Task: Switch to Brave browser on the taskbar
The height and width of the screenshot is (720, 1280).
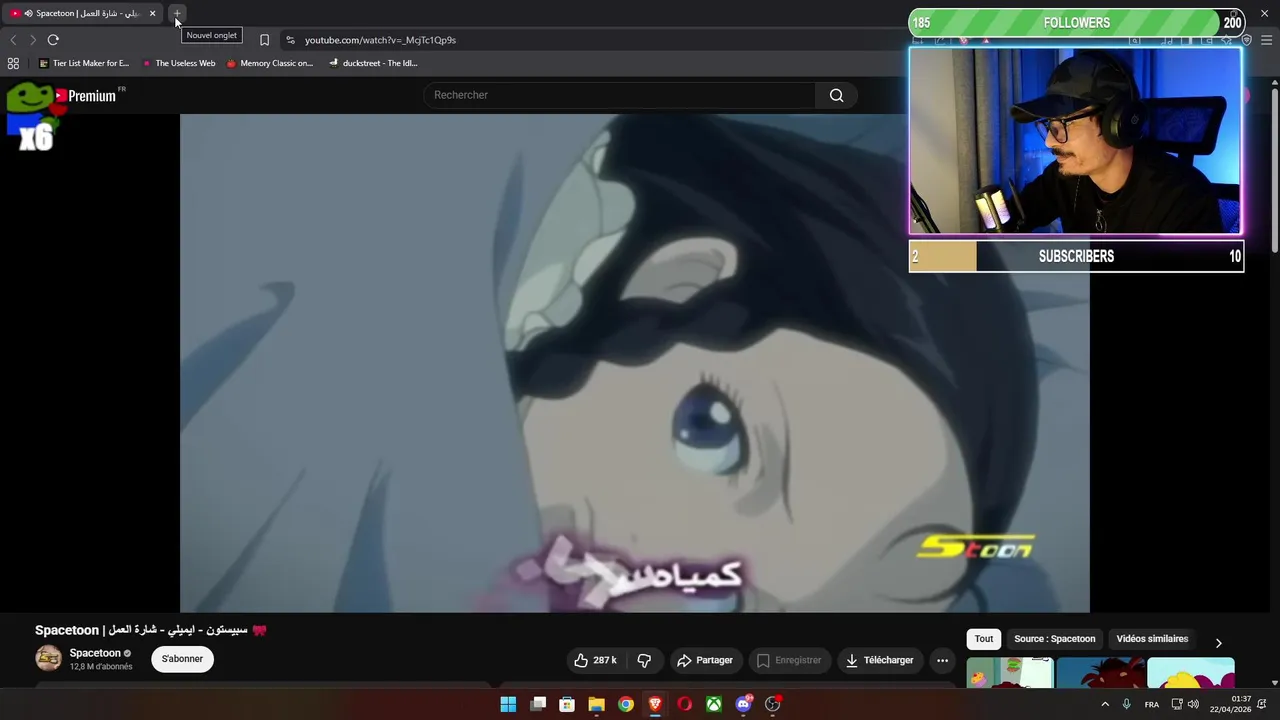Action: point(655,704)
